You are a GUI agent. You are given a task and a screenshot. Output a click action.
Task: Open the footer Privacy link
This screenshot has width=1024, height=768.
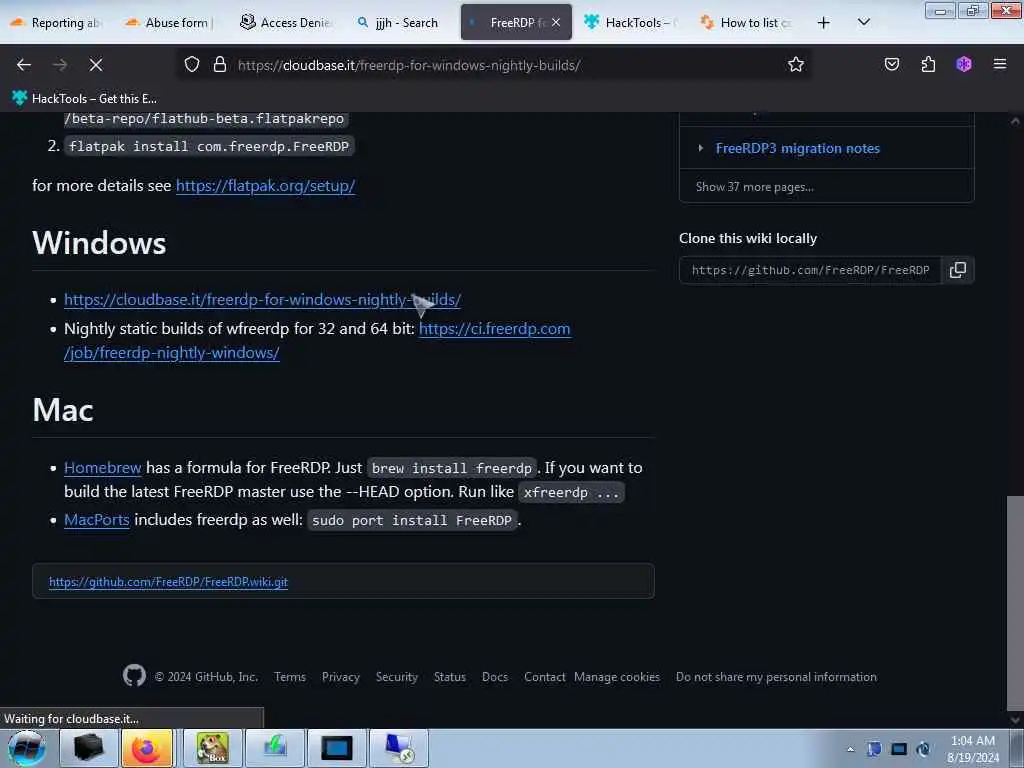coord(341,677)
